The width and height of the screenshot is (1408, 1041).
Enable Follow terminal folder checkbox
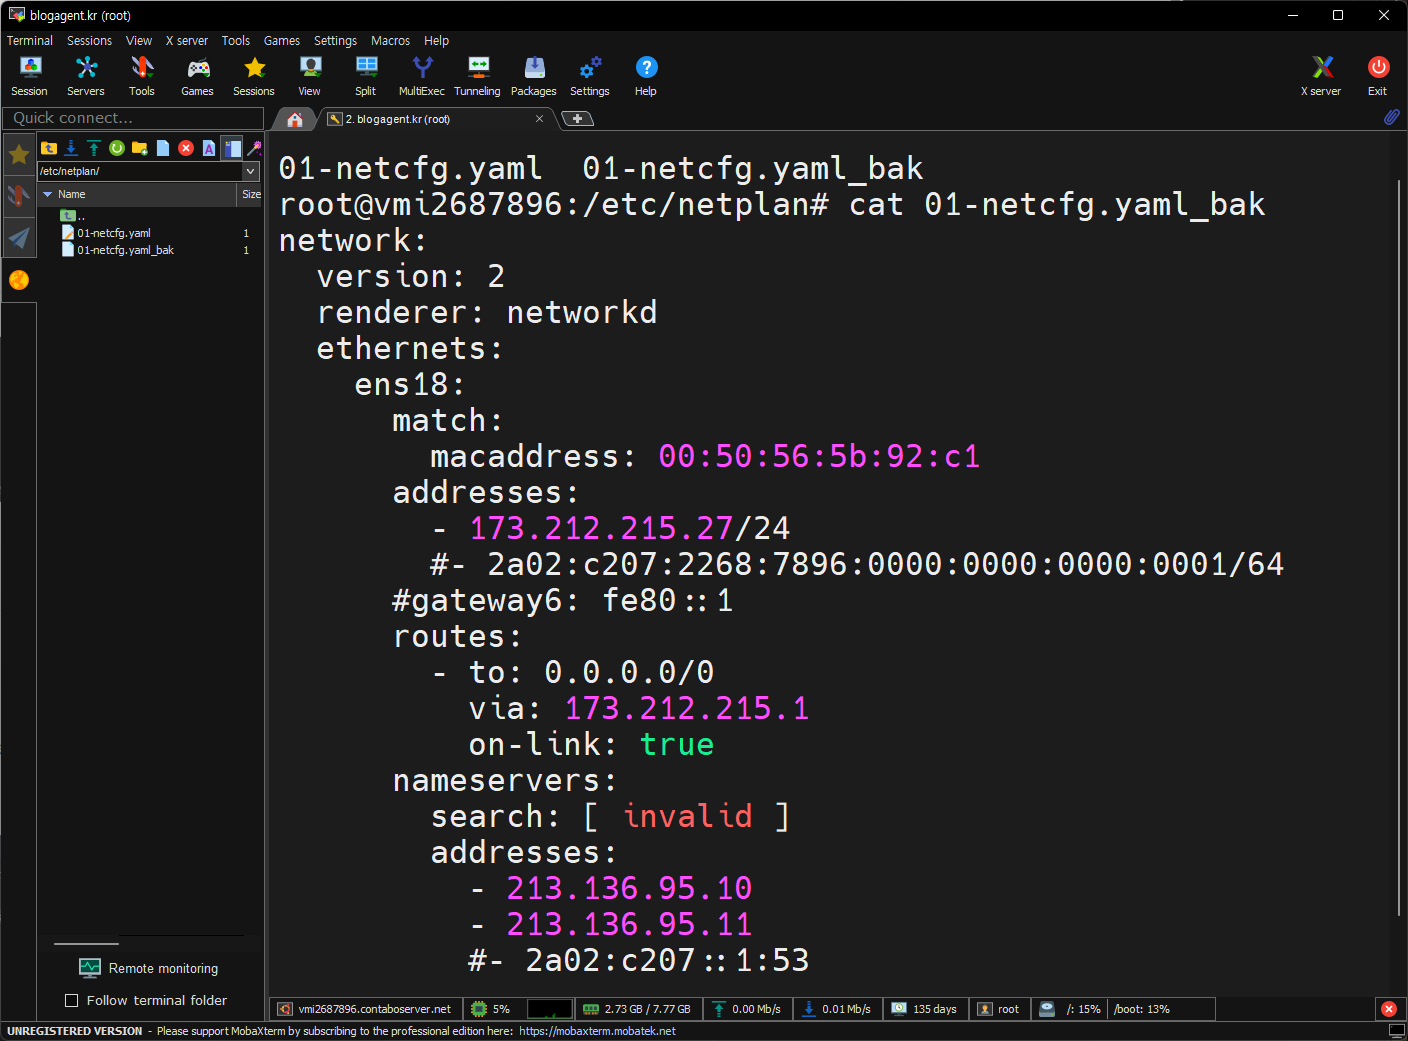tap(72, 1000)
